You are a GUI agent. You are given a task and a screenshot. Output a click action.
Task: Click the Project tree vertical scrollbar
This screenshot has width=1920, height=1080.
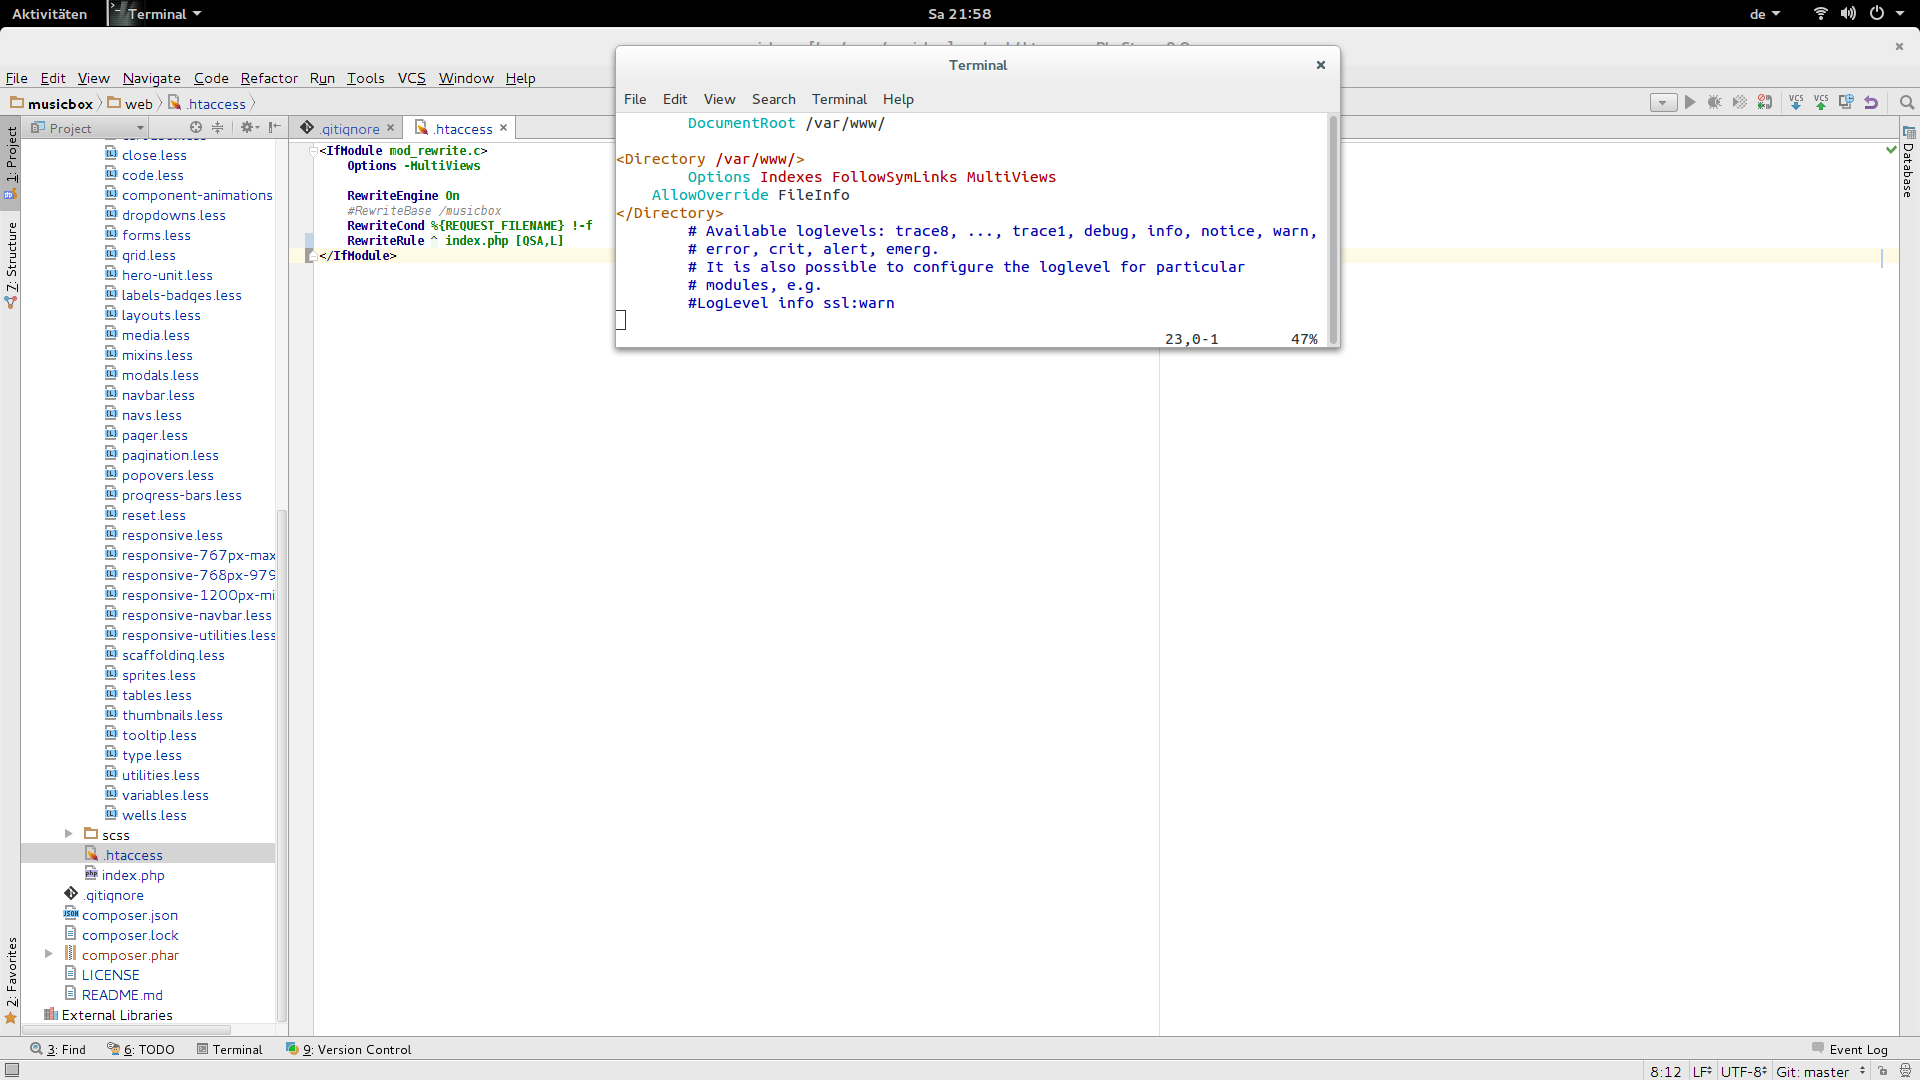[x=281, y=765]
